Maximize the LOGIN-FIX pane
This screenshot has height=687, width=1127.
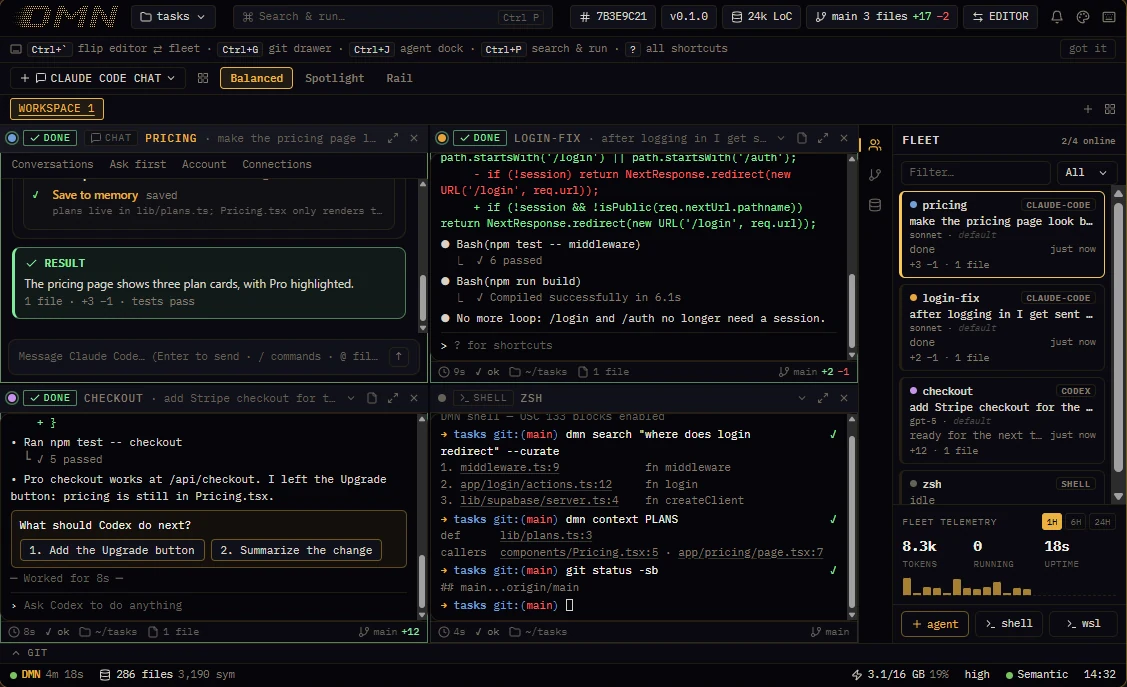pos(823,138)
